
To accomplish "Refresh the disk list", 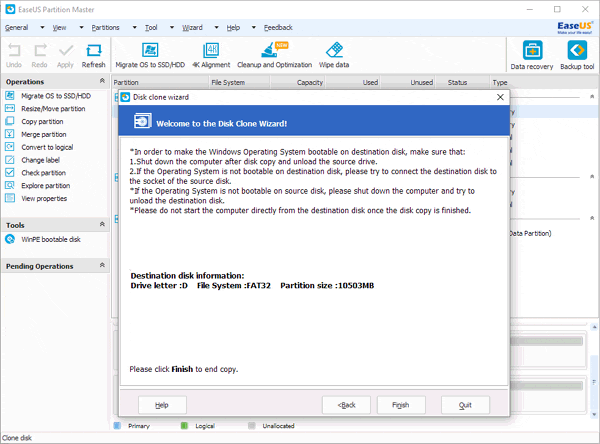I will coord(93,56).
